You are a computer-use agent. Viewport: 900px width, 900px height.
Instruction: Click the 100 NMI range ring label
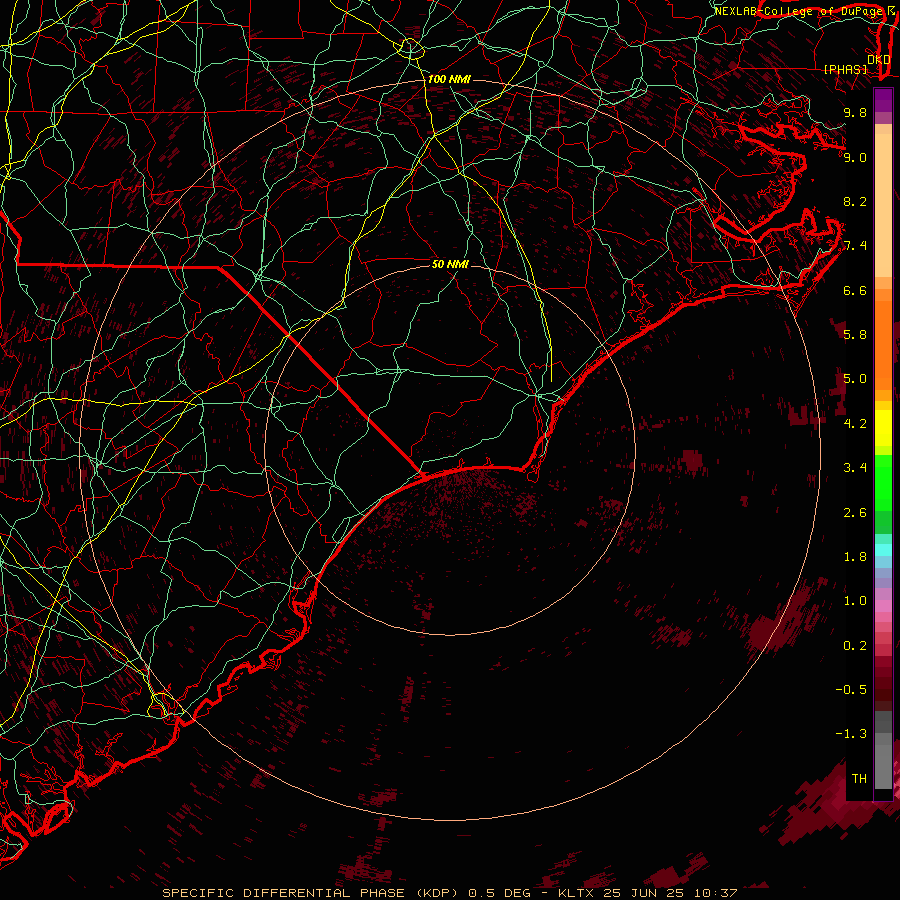pos(449,79)
